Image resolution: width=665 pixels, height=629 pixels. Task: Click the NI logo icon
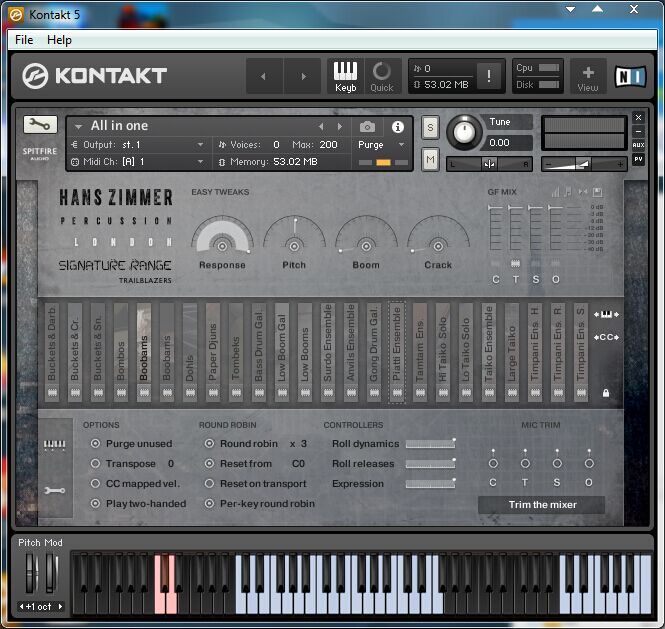point(631,77)
